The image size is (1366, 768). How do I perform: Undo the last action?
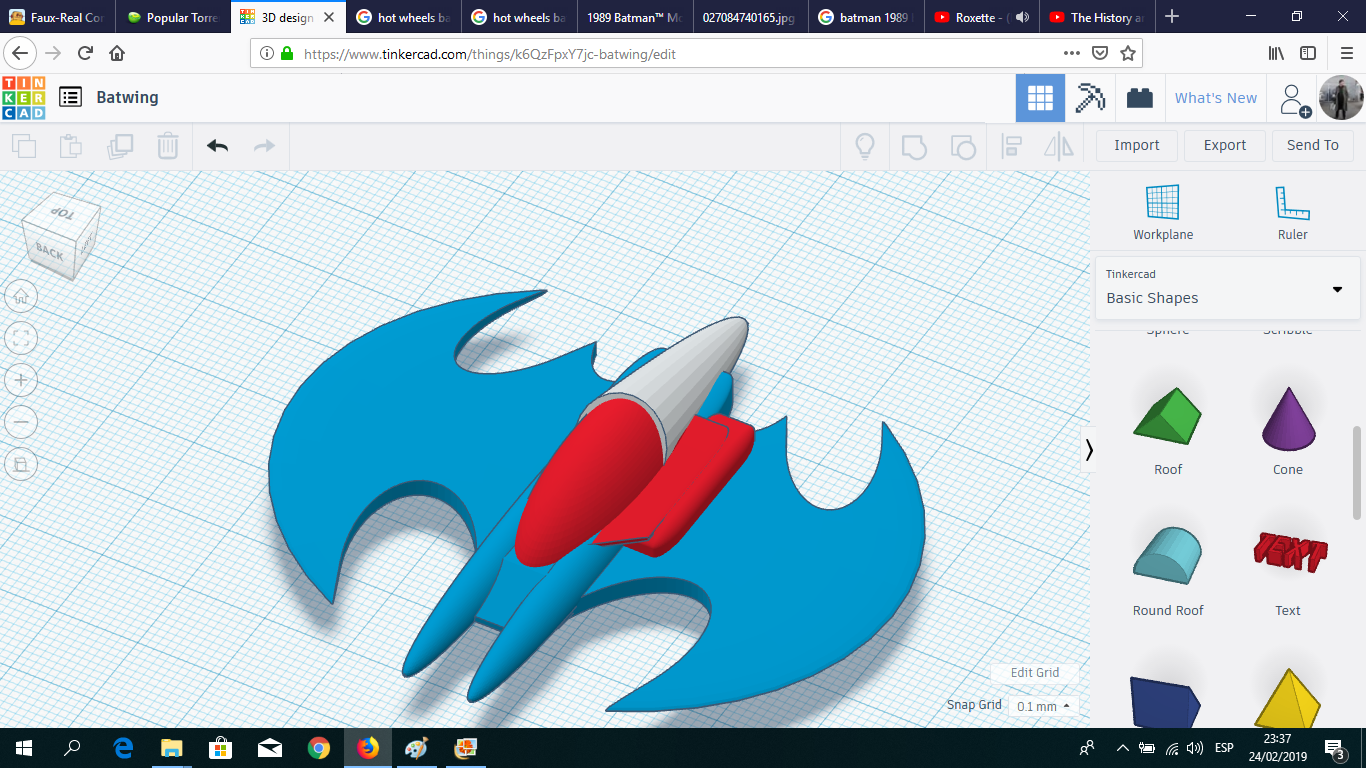click(x=217, y=146)
